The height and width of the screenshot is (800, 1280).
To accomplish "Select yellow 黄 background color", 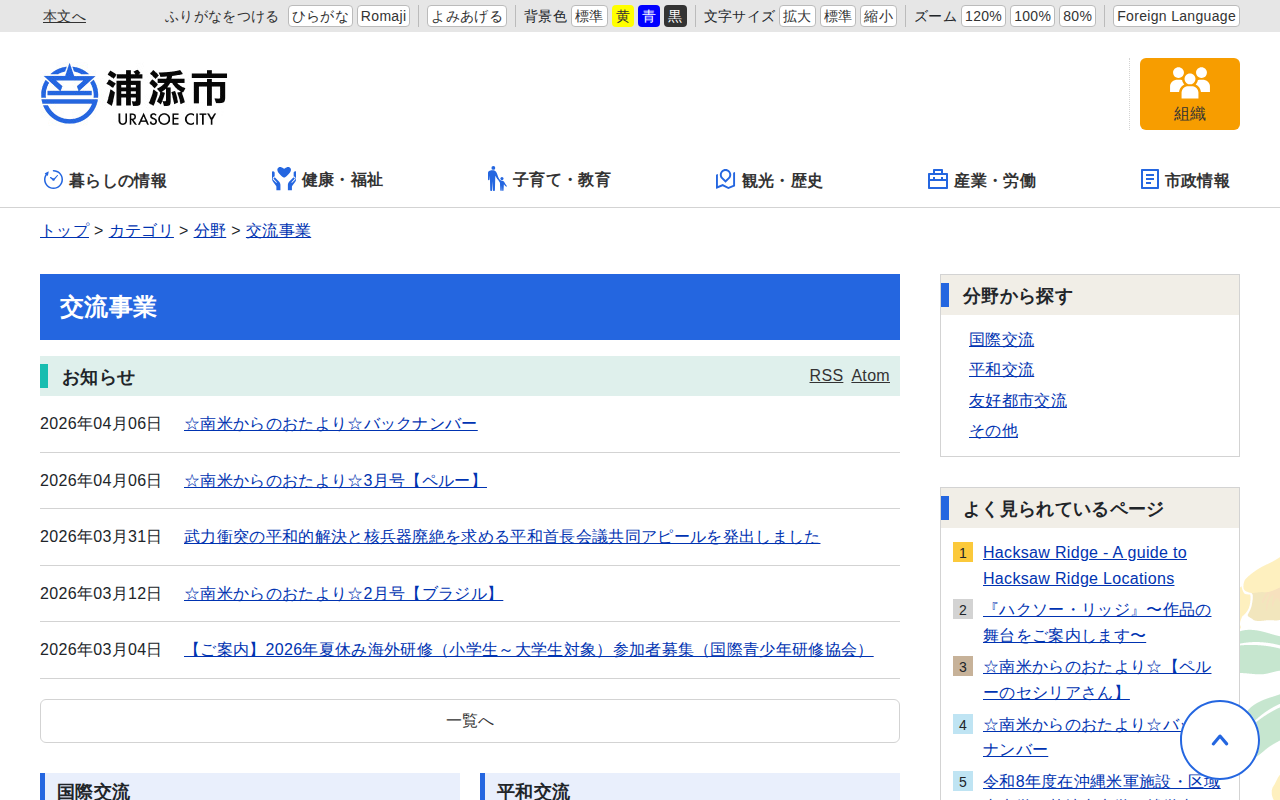I will coord(623,16).
